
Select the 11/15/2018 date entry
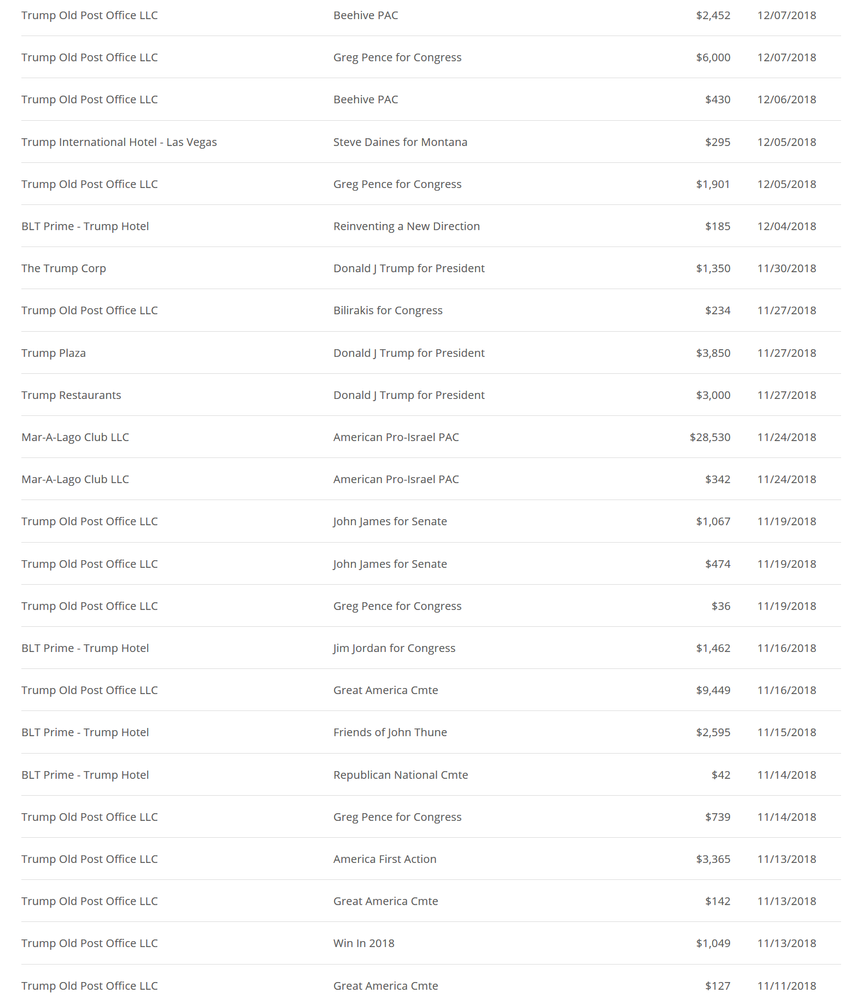(x=786, y=732)
